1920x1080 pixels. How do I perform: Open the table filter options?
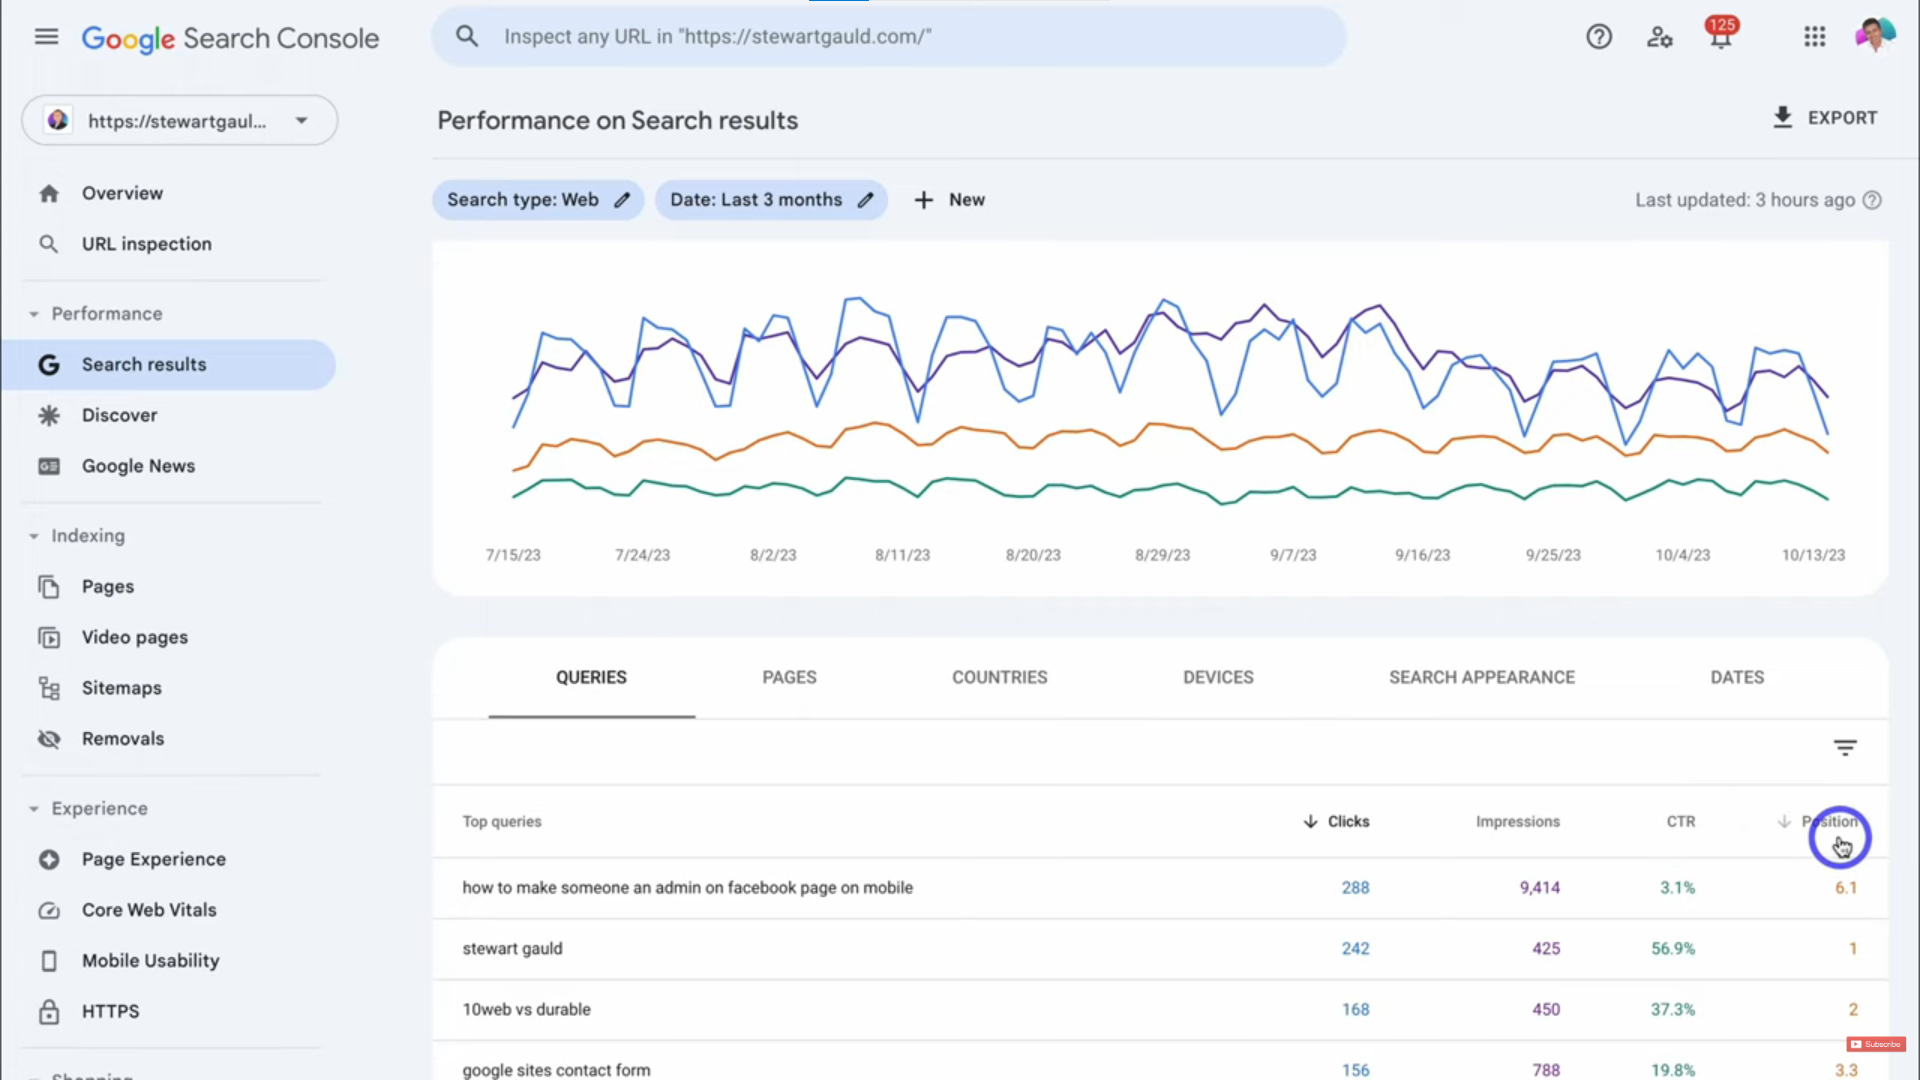1845,747
